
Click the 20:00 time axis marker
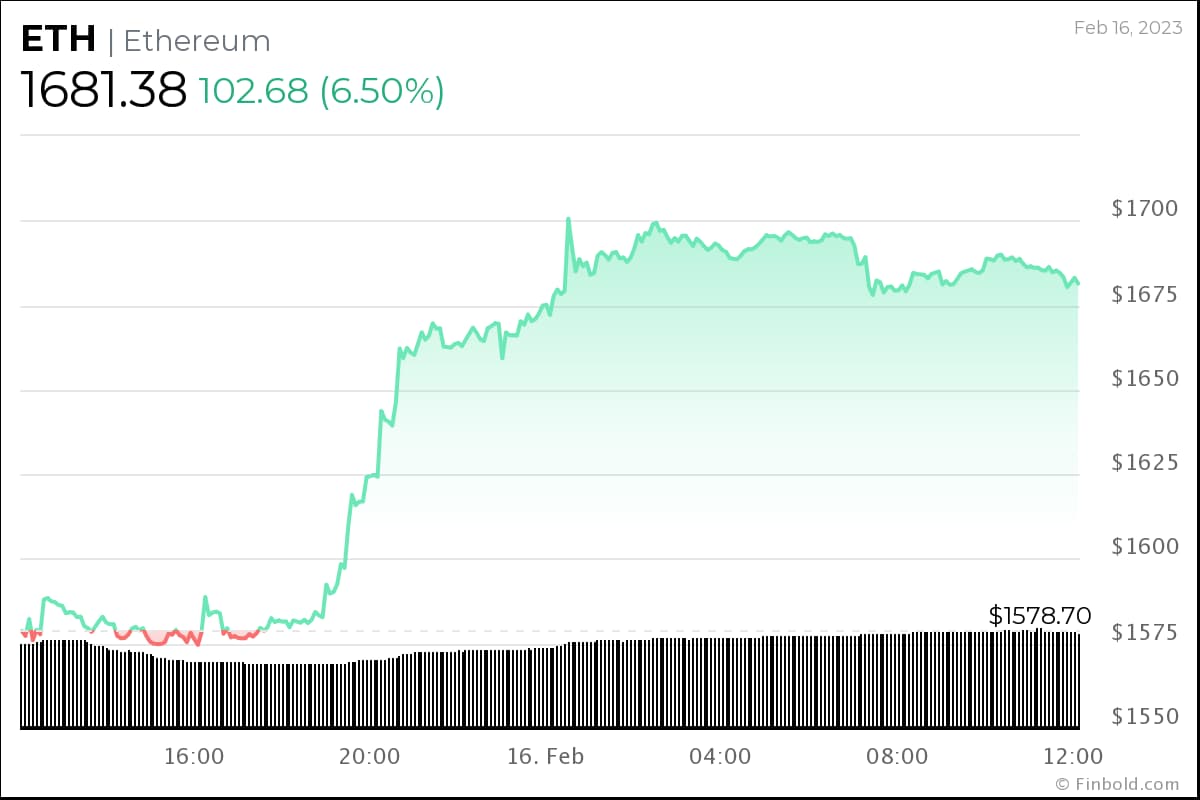(369, 757)
